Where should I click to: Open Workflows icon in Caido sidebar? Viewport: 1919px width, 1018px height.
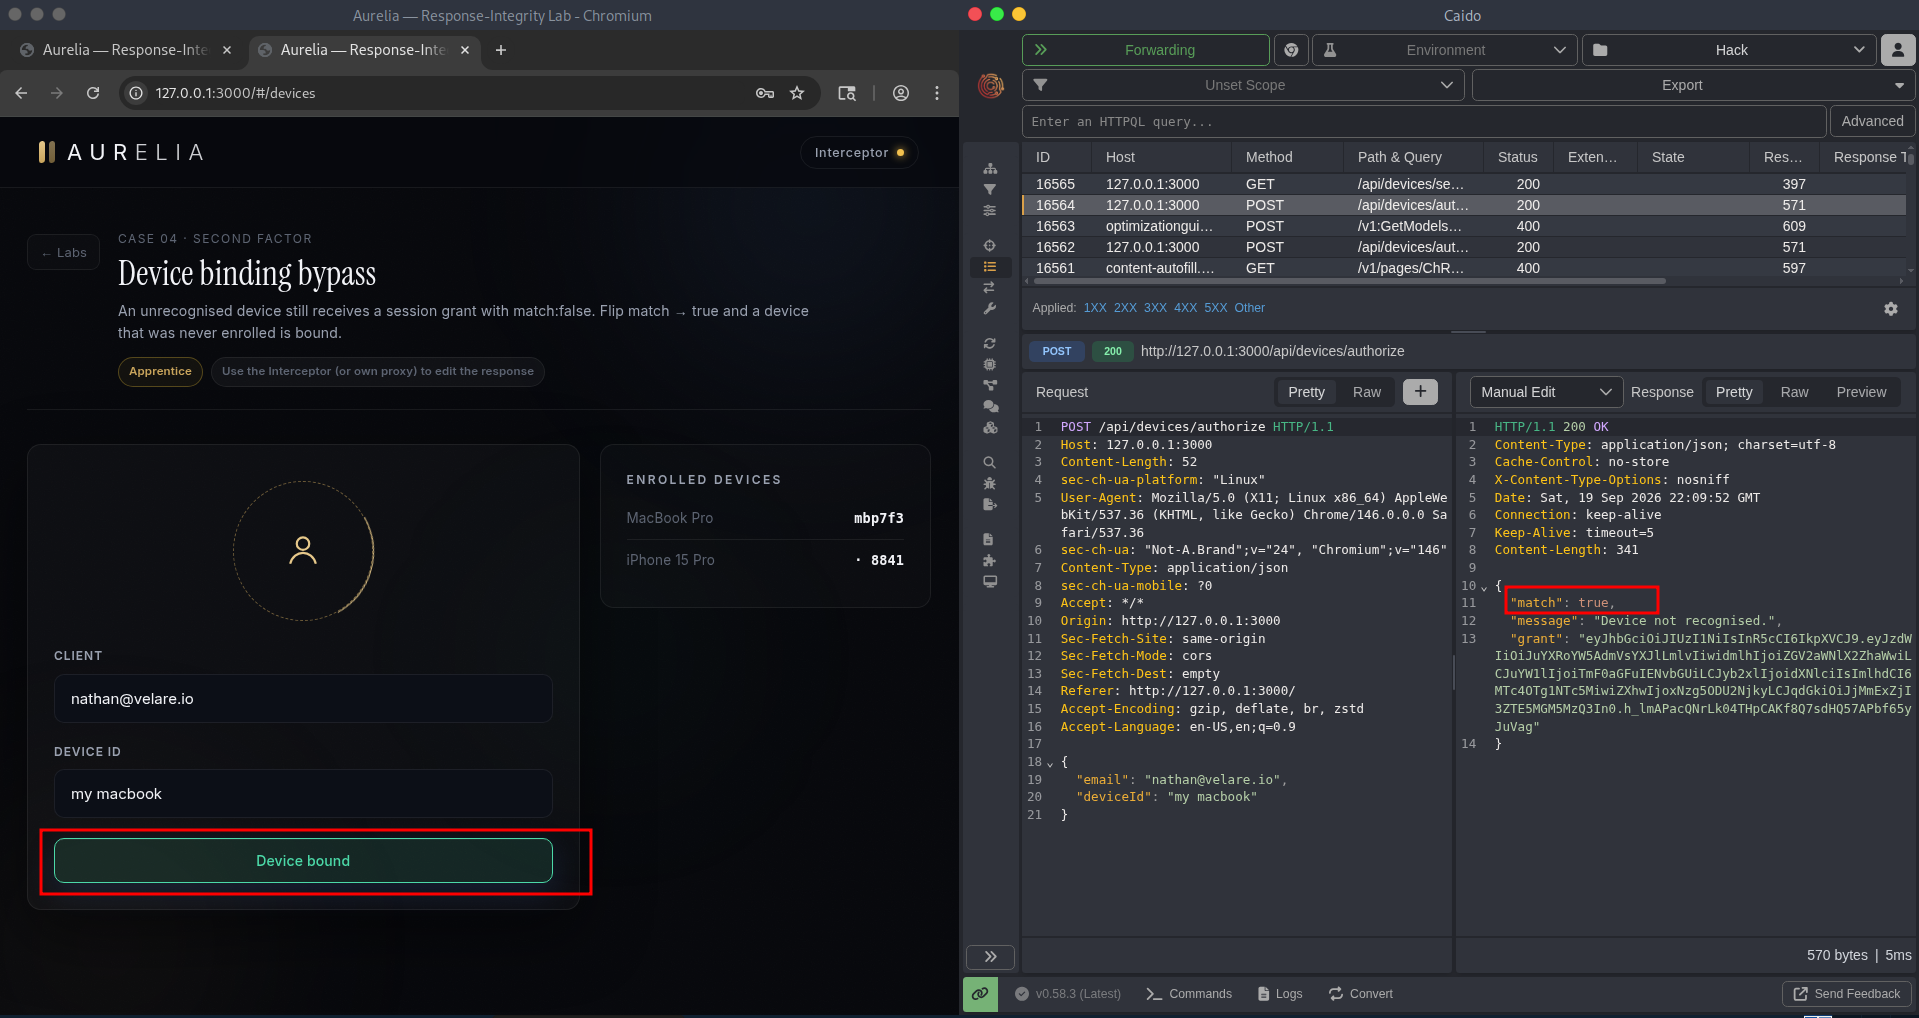990,385
